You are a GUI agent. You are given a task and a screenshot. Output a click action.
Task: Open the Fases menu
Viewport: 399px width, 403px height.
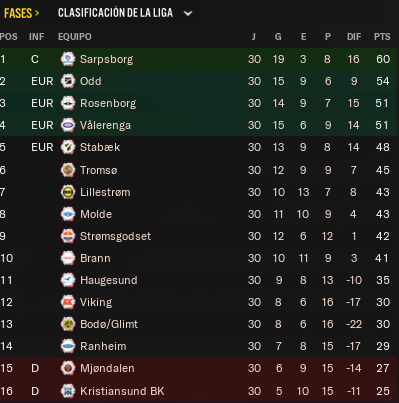[21, 13]
